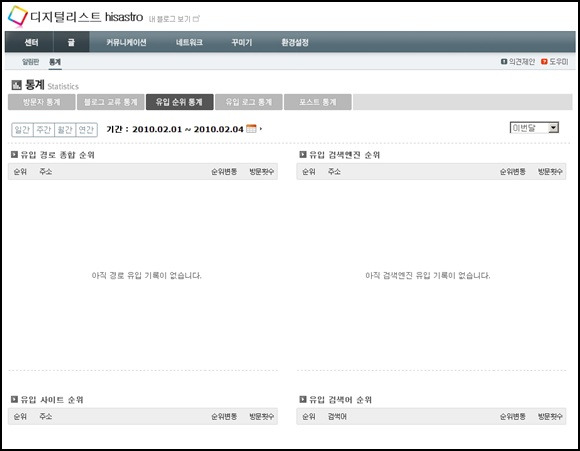Open the 커뮤니케이션 menu

pyautogui.click(x=127, y=42)
